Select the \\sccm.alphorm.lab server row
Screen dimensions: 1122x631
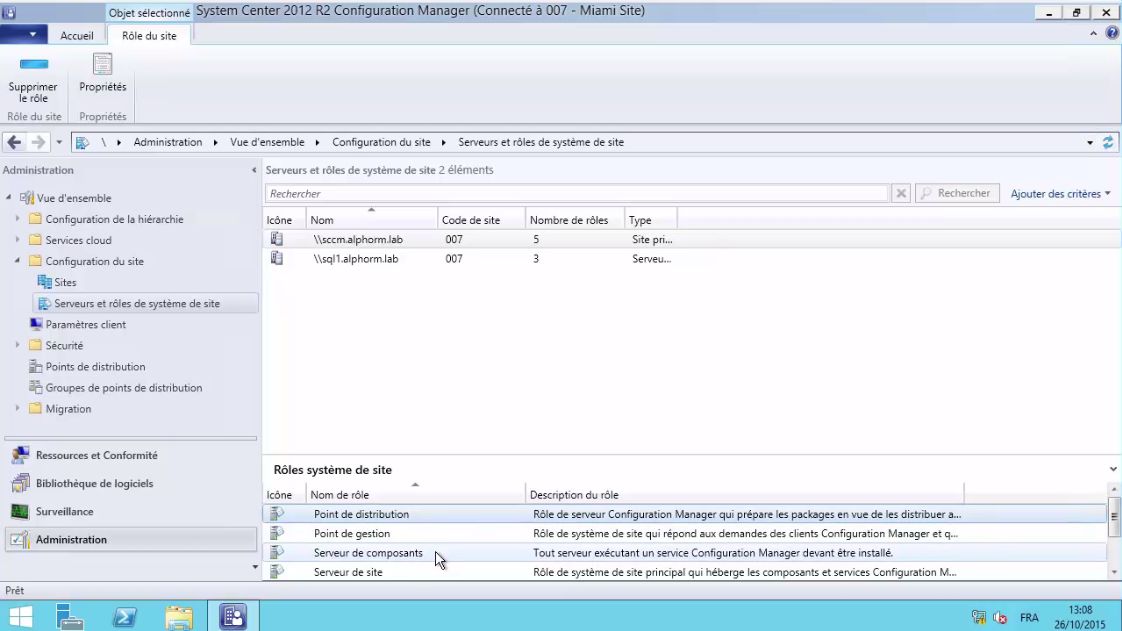691,240
